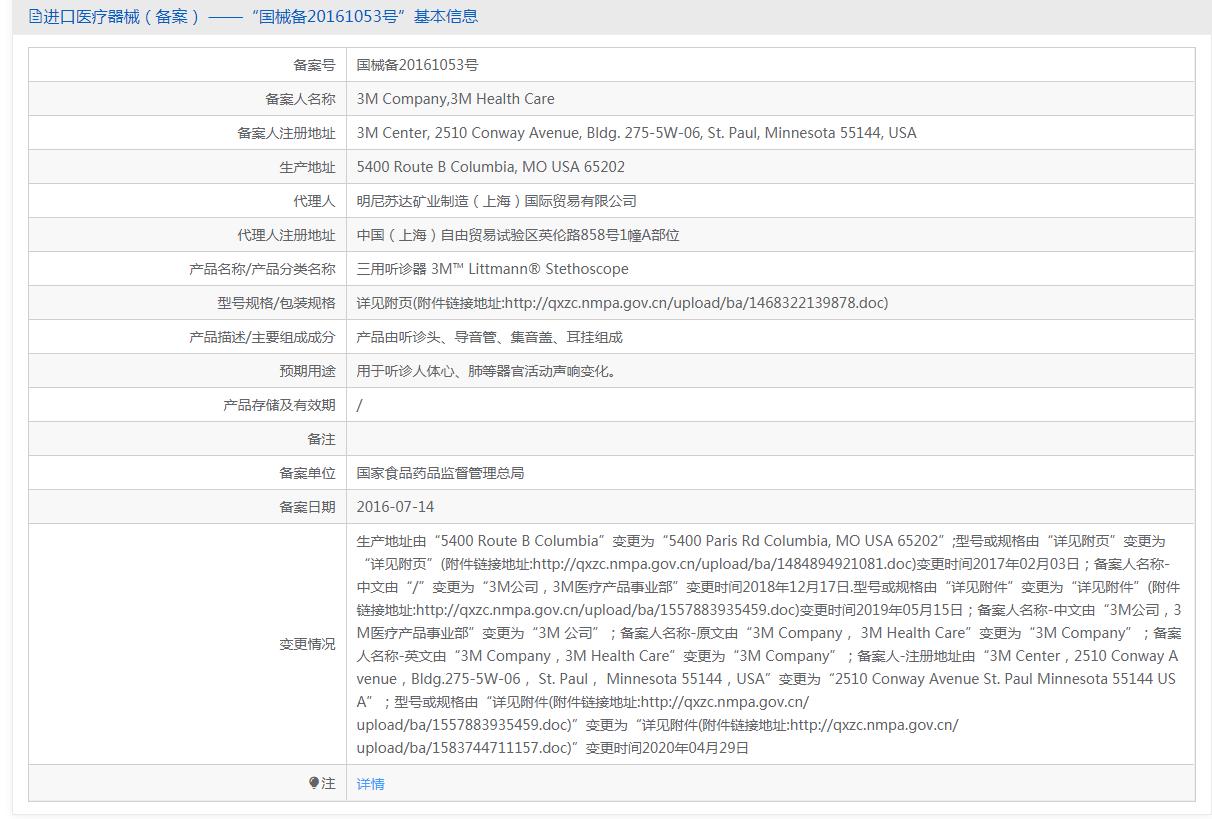The height and width of the screenshot is (819, 1212).
Task: Select the 生产地址 label
Action: [307, 167]
